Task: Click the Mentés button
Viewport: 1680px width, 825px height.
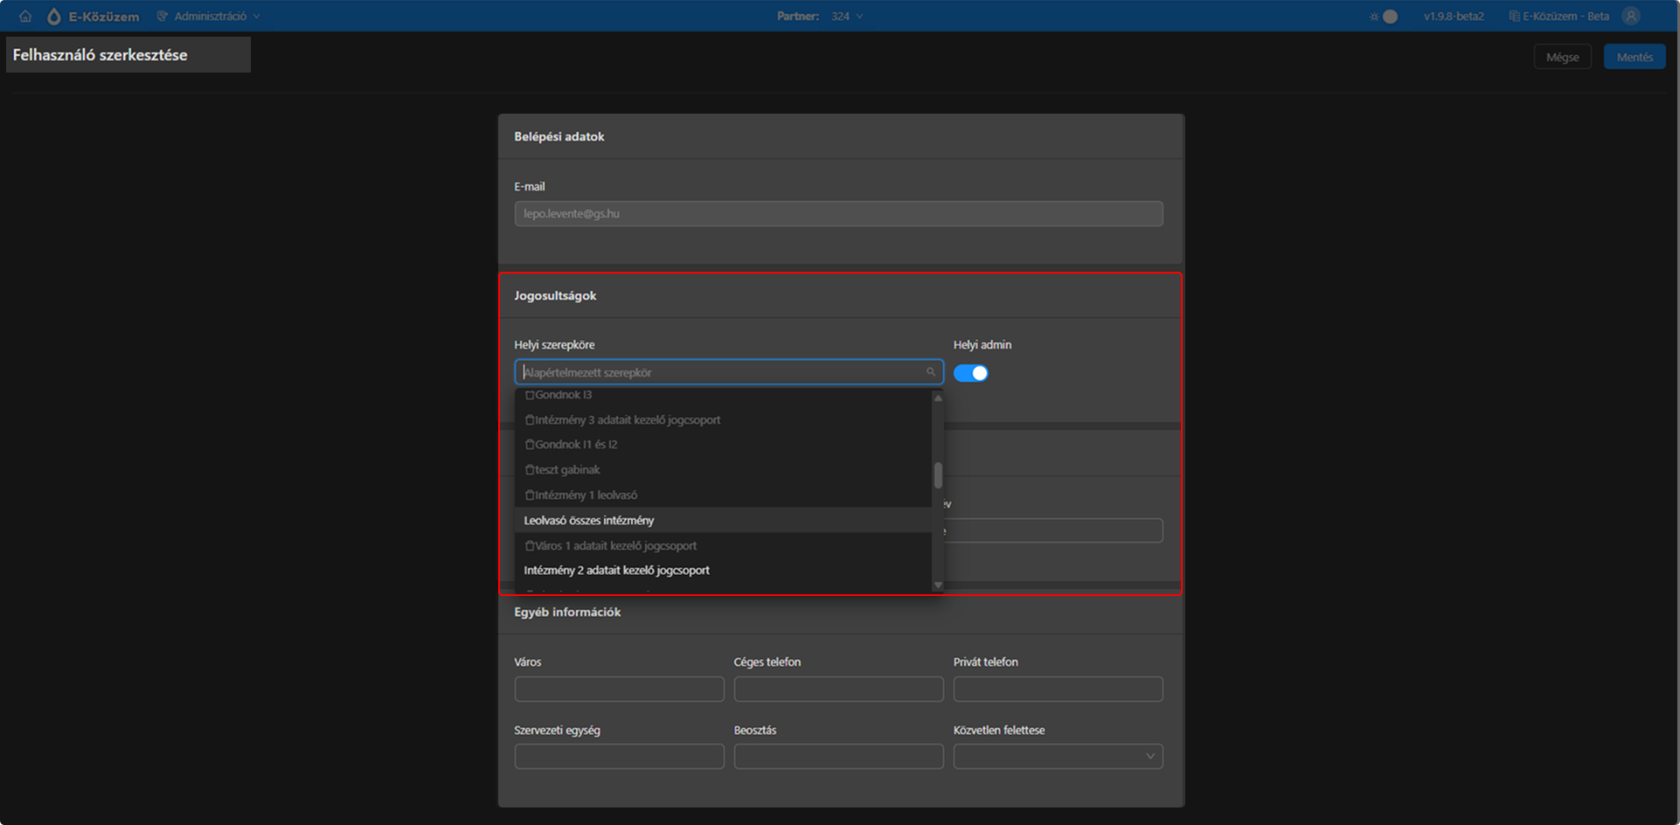Action: coord(1635,57)
